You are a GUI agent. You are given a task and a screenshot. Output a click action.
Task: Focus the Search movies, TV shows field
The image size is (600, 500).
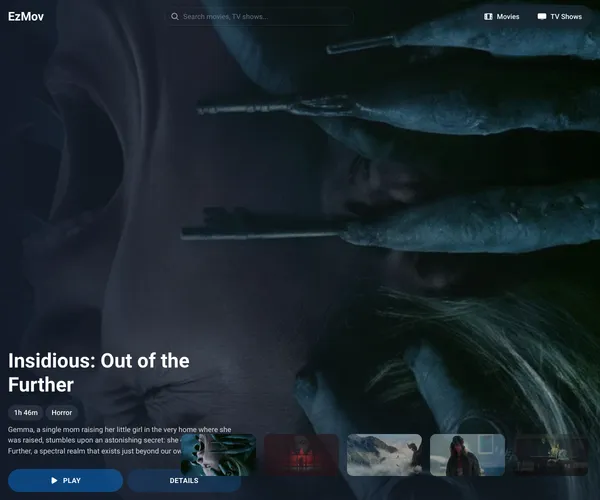click(259, 16)
